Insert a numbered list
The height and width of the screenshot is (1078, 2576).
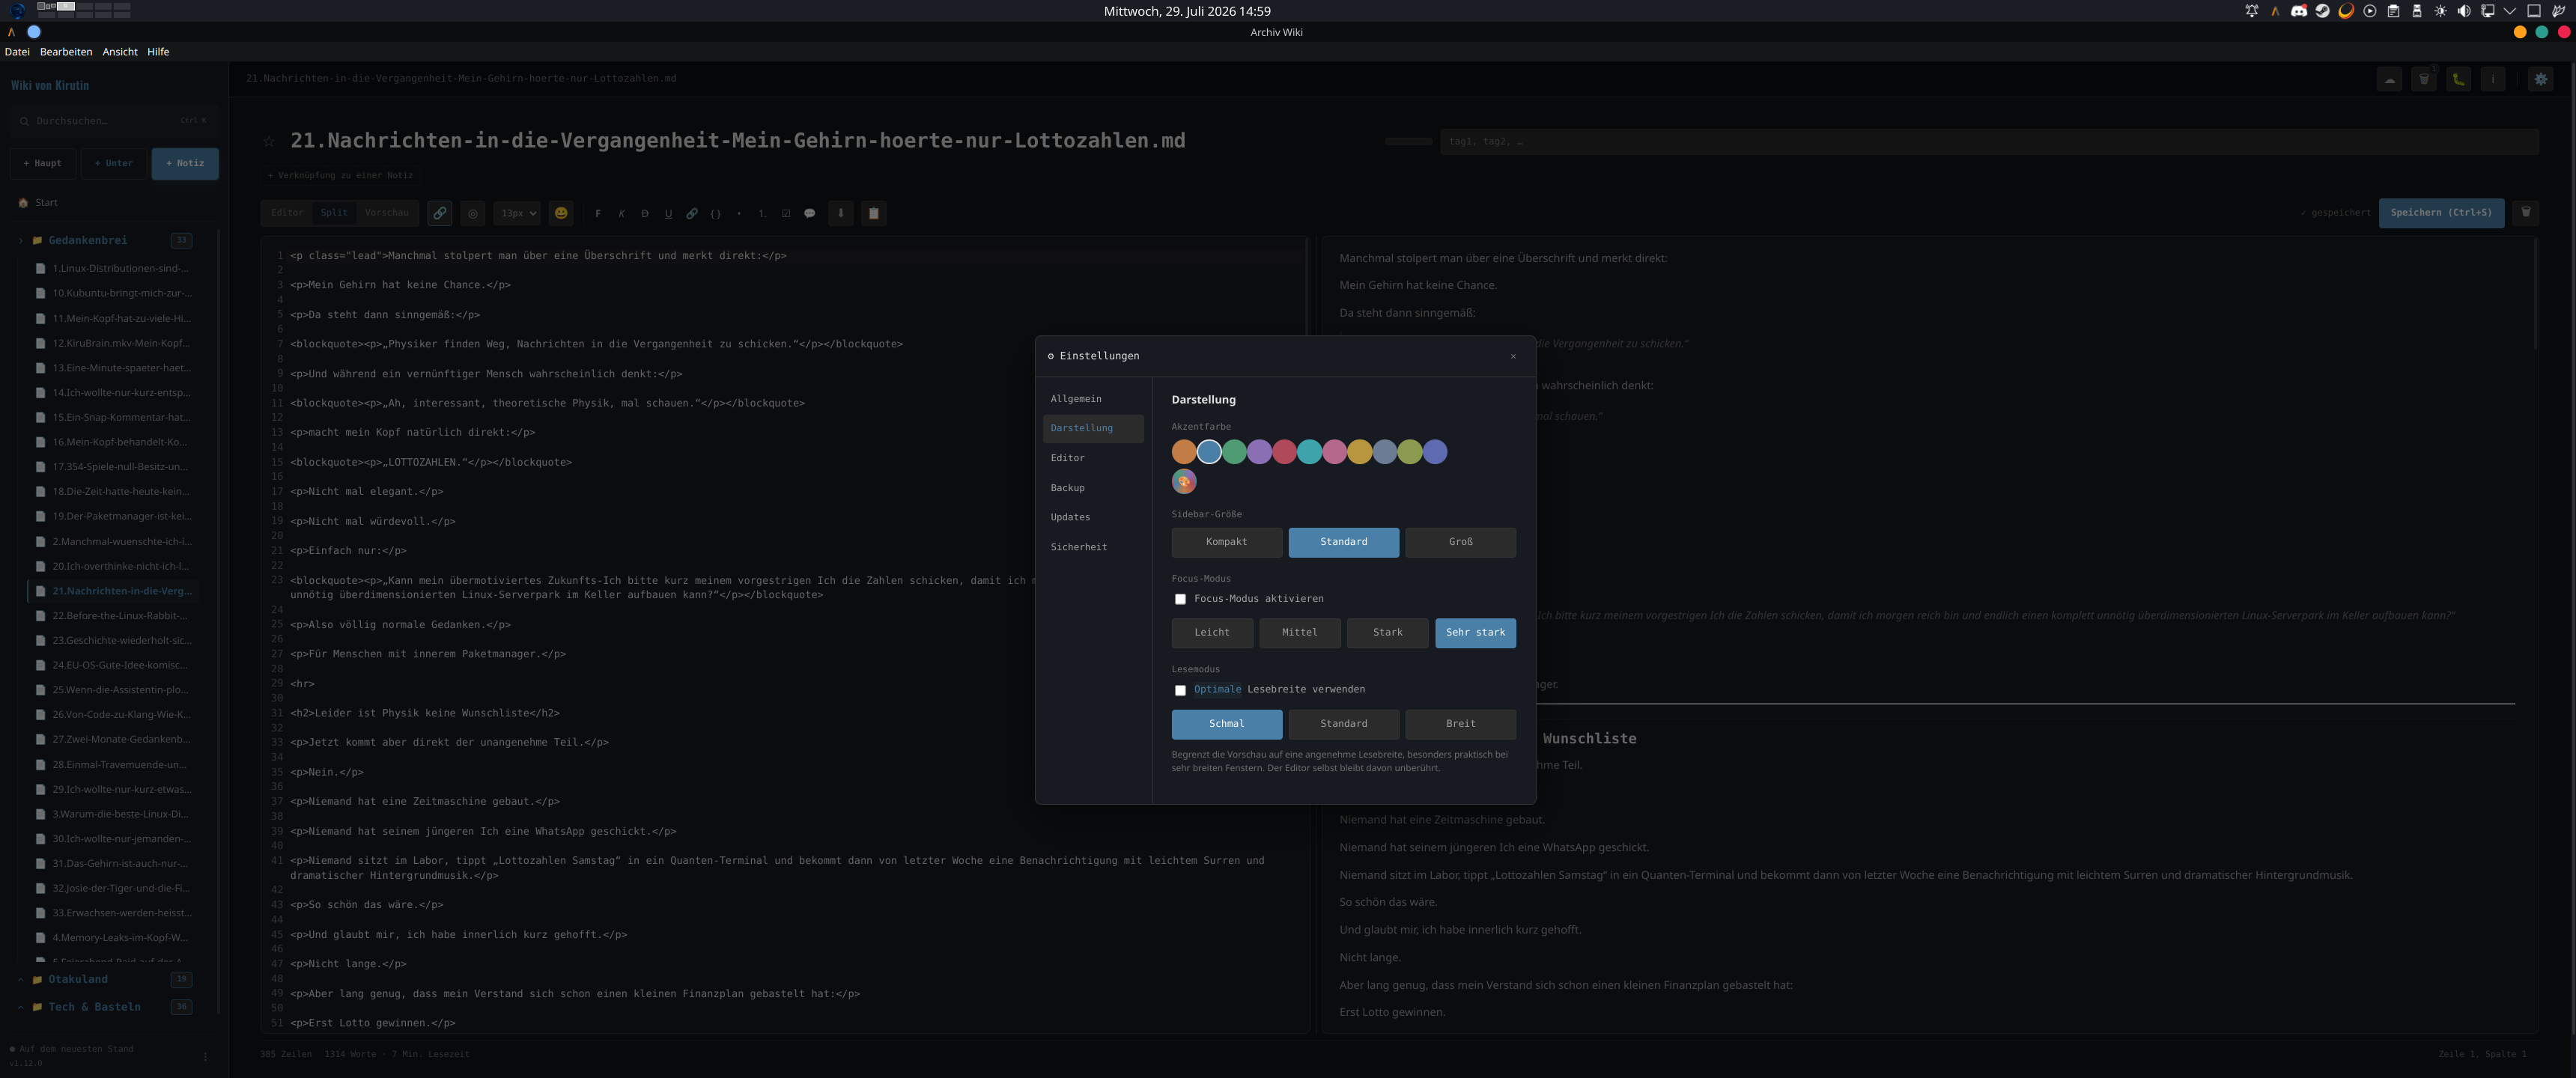[x=762, y=213]
